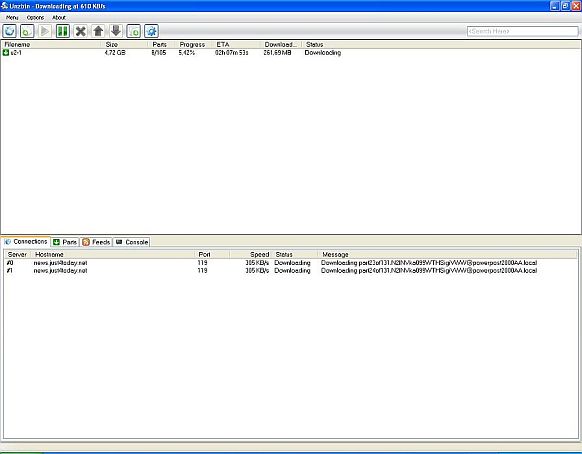
Task: Select connection #1 news.just4today.net row
Action: click(x=291, y=271)
